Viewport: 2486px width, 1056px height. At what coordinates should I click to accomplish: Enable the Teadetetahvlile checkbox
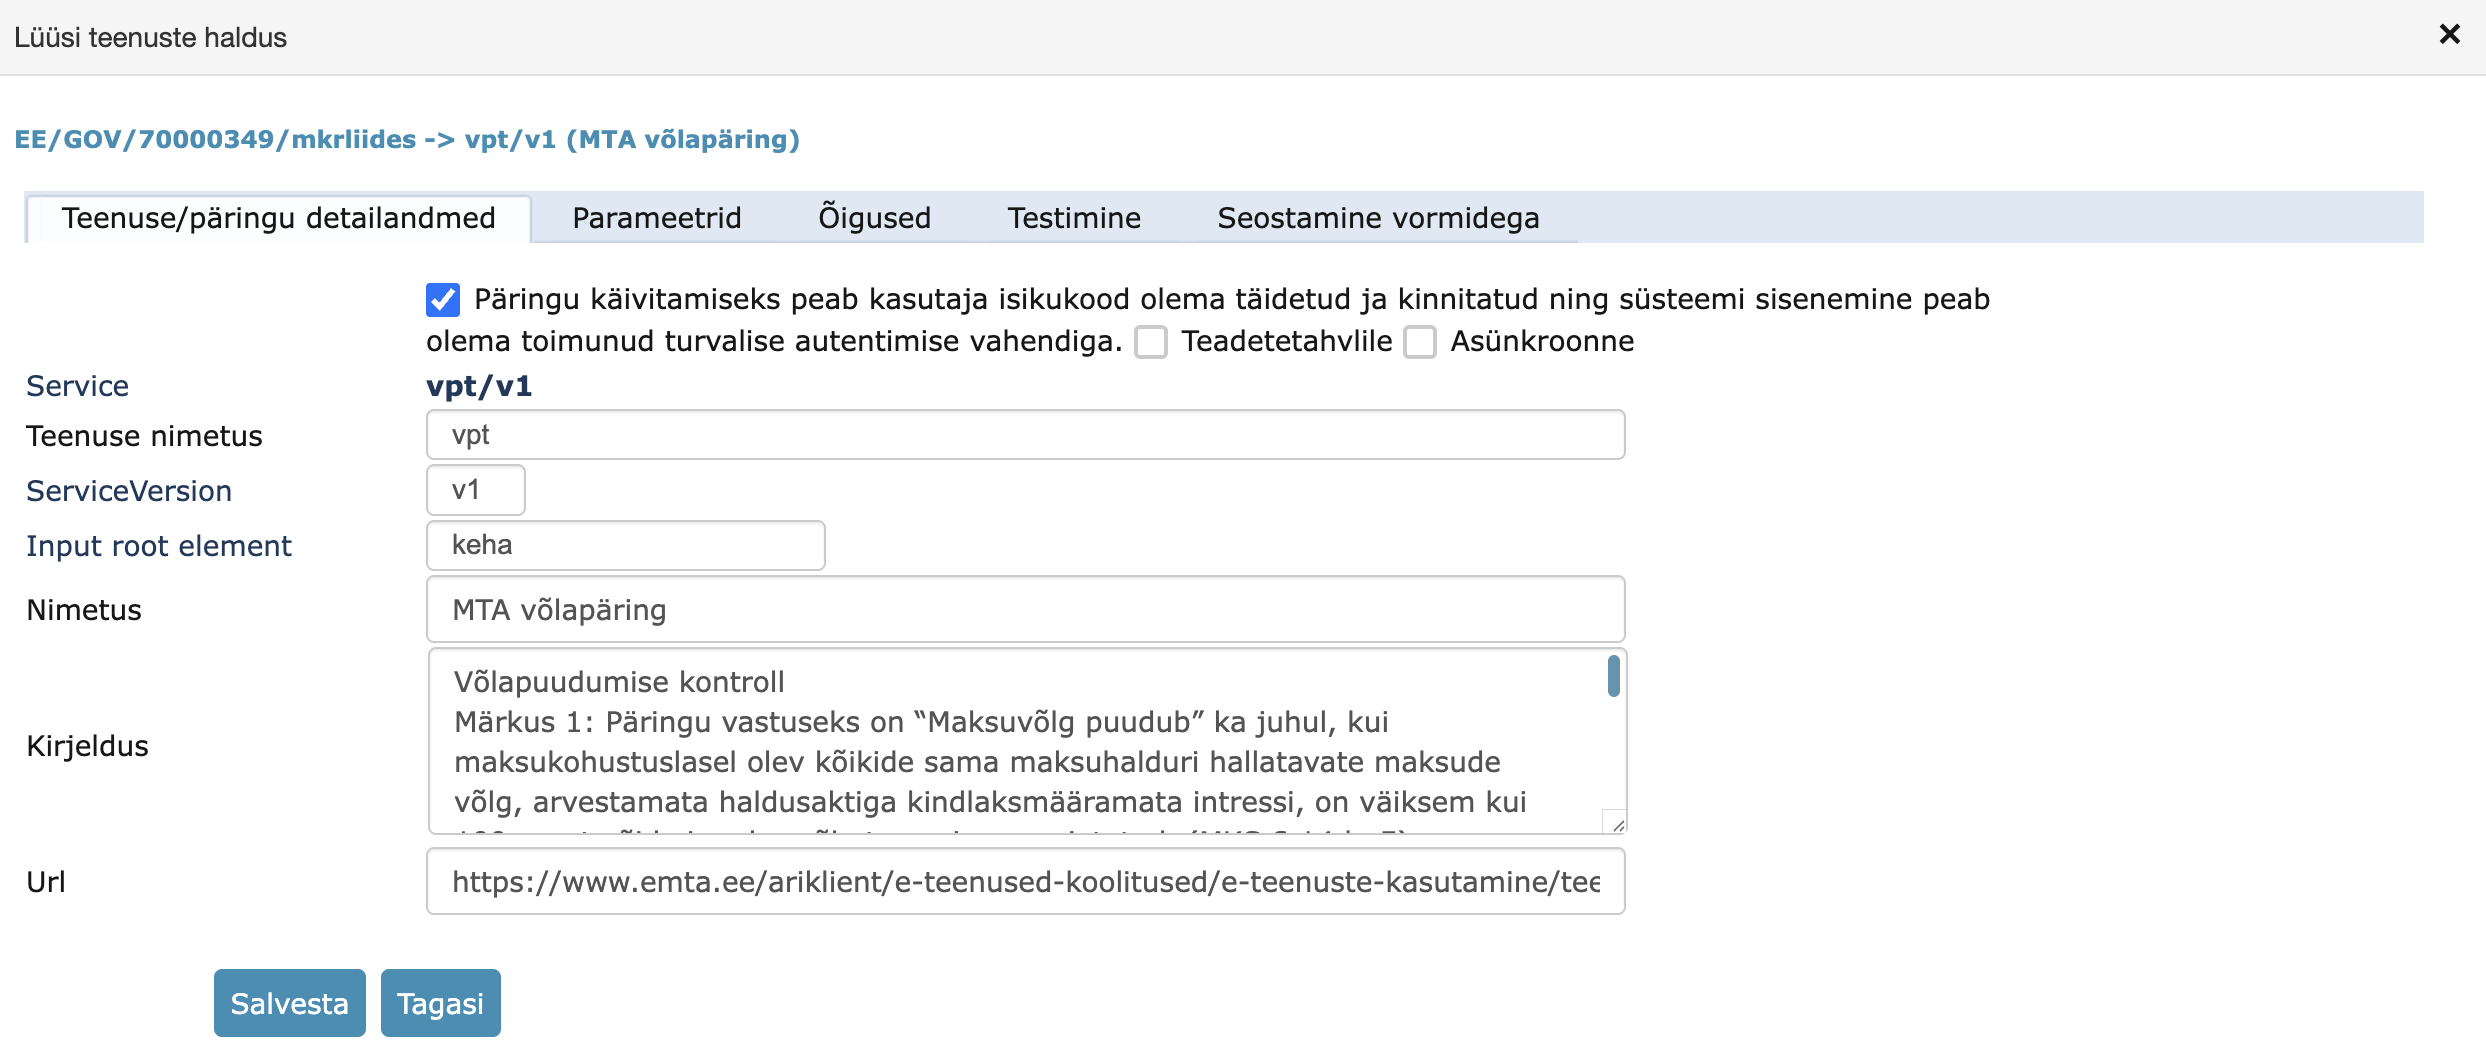(x=1151, y=342)
